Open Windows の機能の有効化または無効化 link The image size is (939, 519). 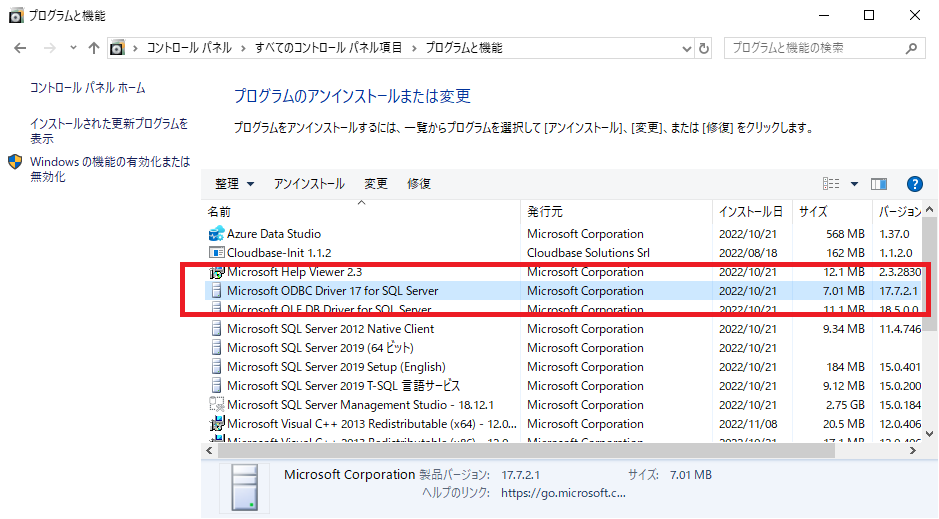coord(110,169)
